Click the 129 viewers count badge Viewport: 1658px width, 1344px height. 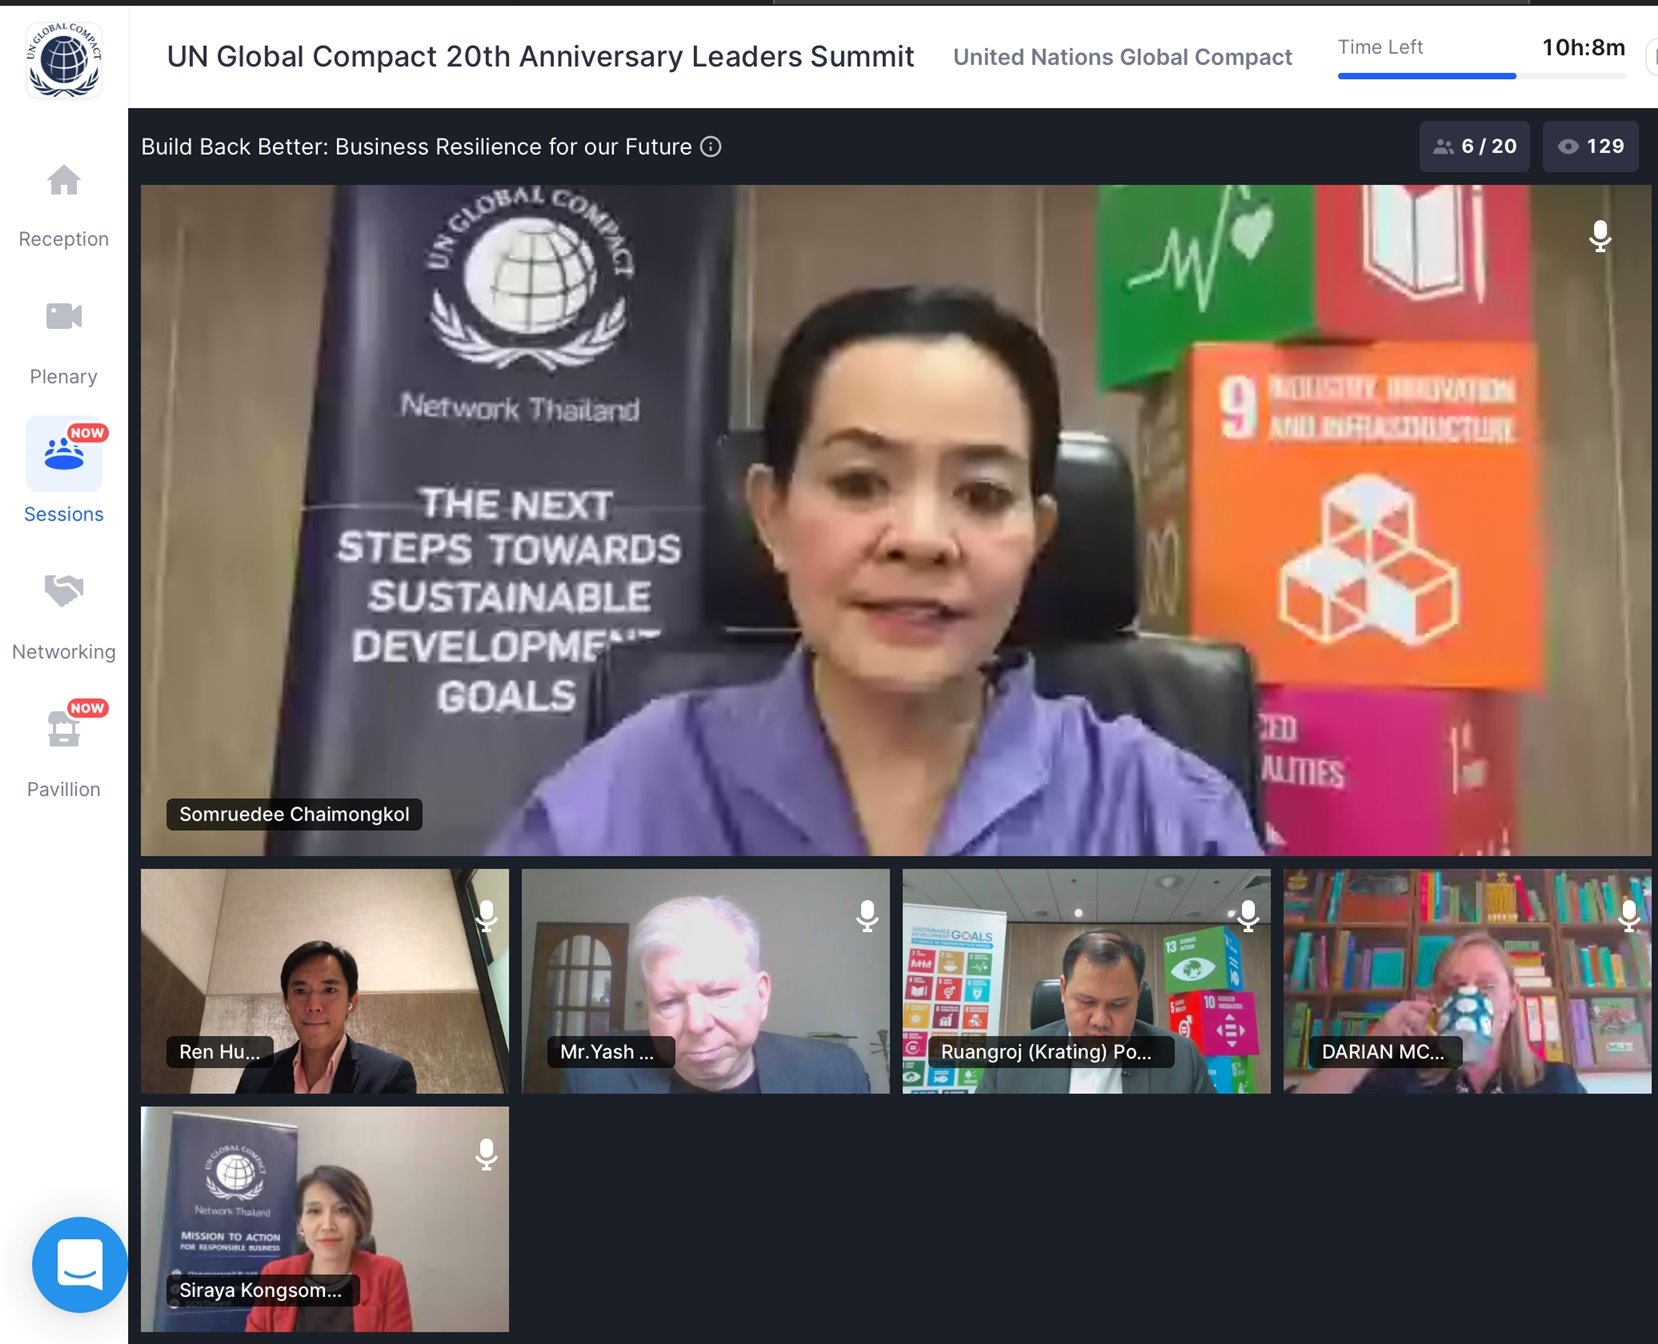click(1590, 147)
